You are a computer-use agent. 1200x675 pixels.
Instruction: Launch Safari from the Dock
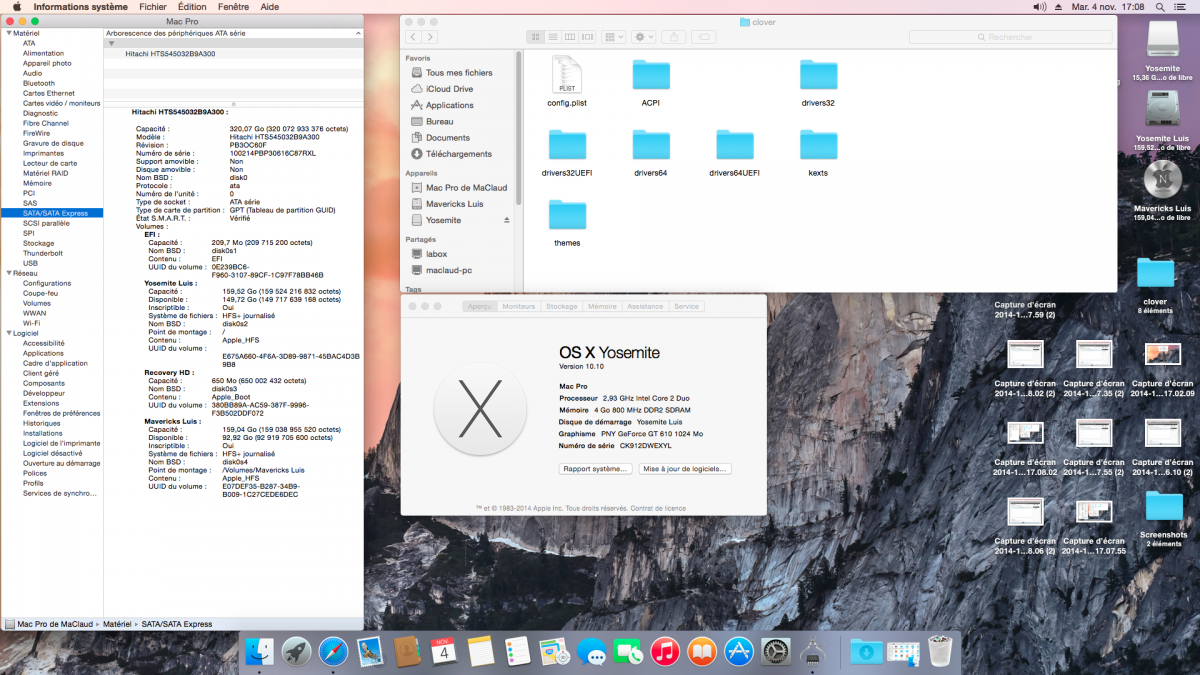tap(334, 652)
